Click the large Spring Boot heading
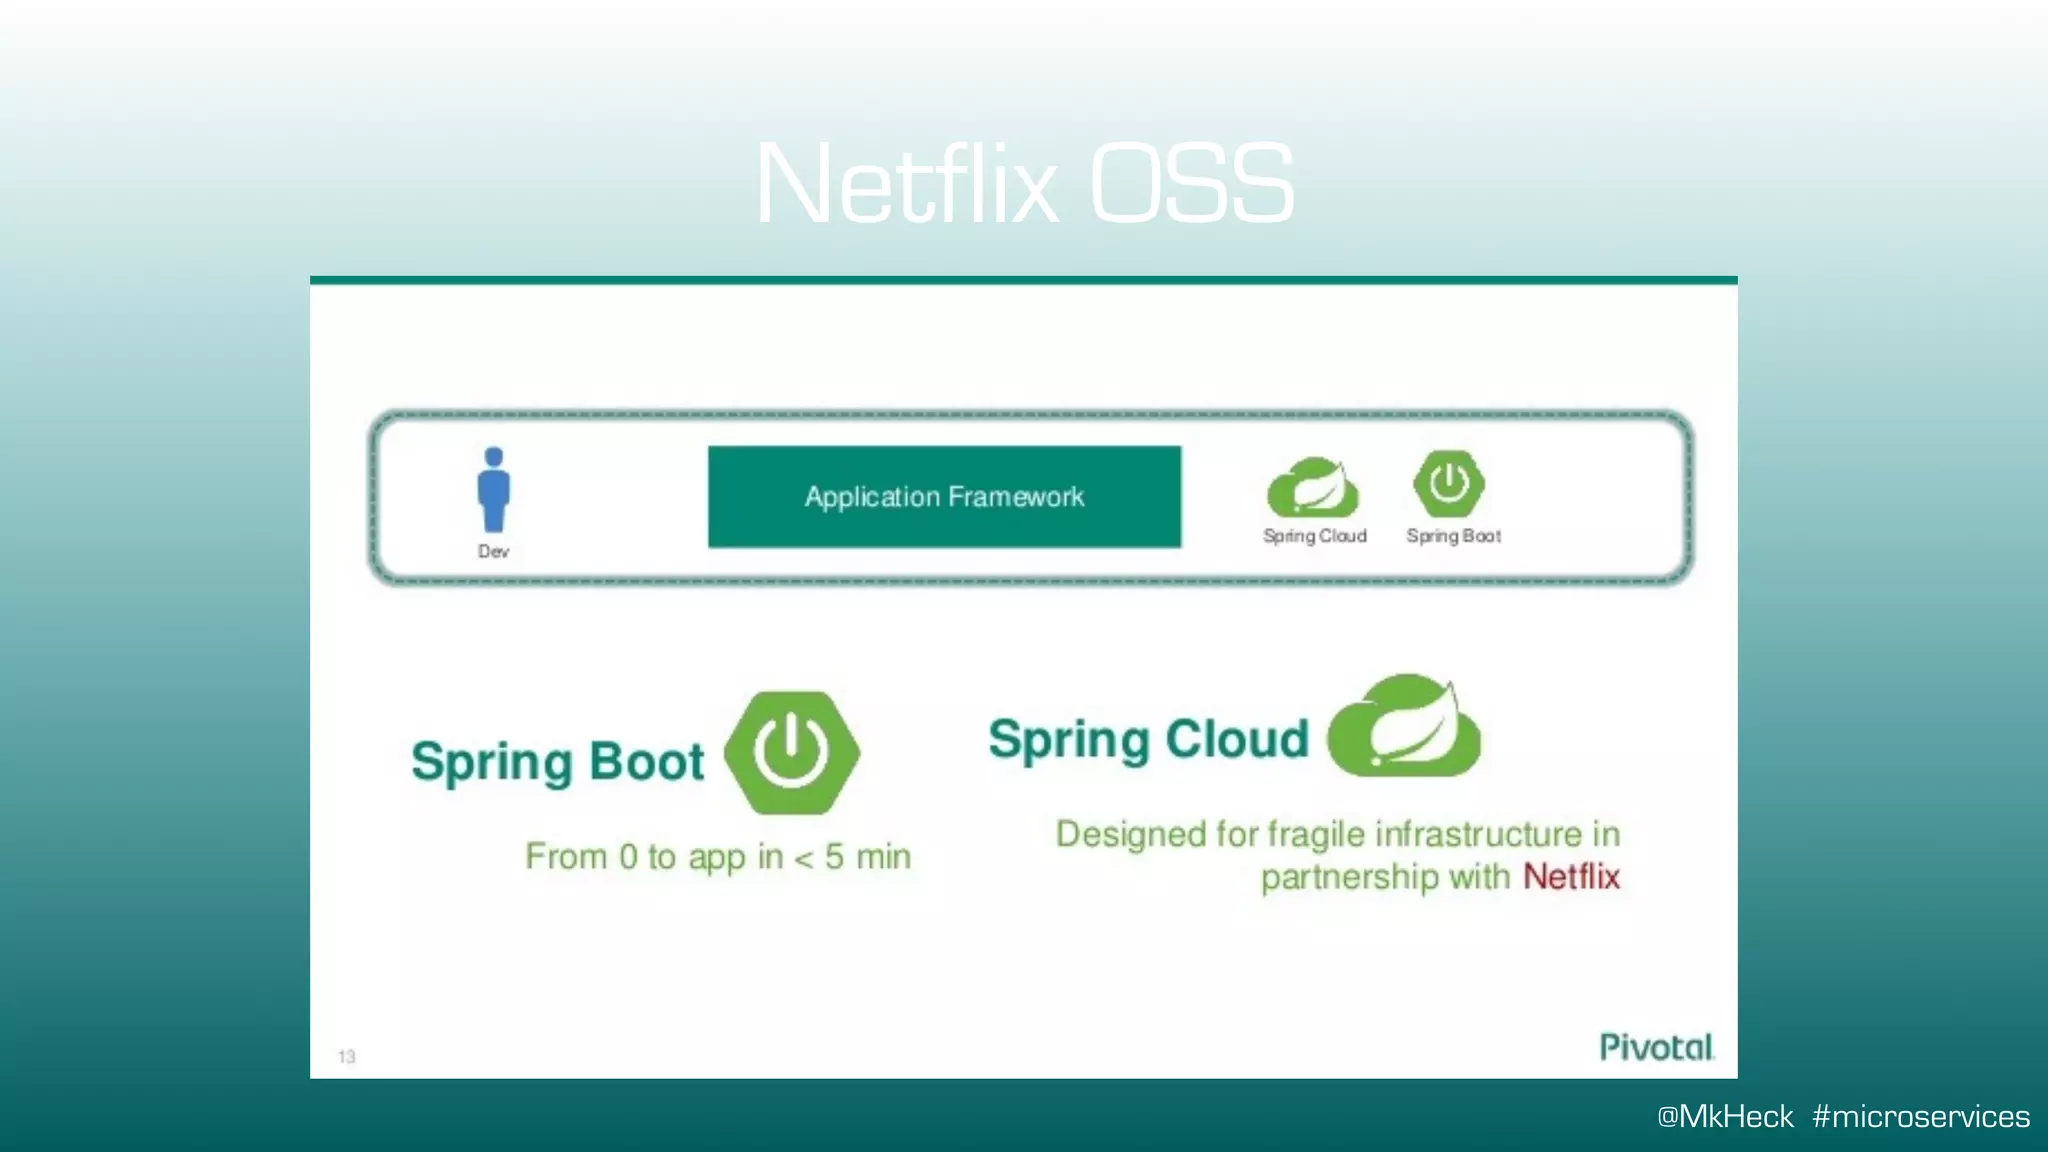This screenshot has width=2048, height=1152. tap(558, 763)
